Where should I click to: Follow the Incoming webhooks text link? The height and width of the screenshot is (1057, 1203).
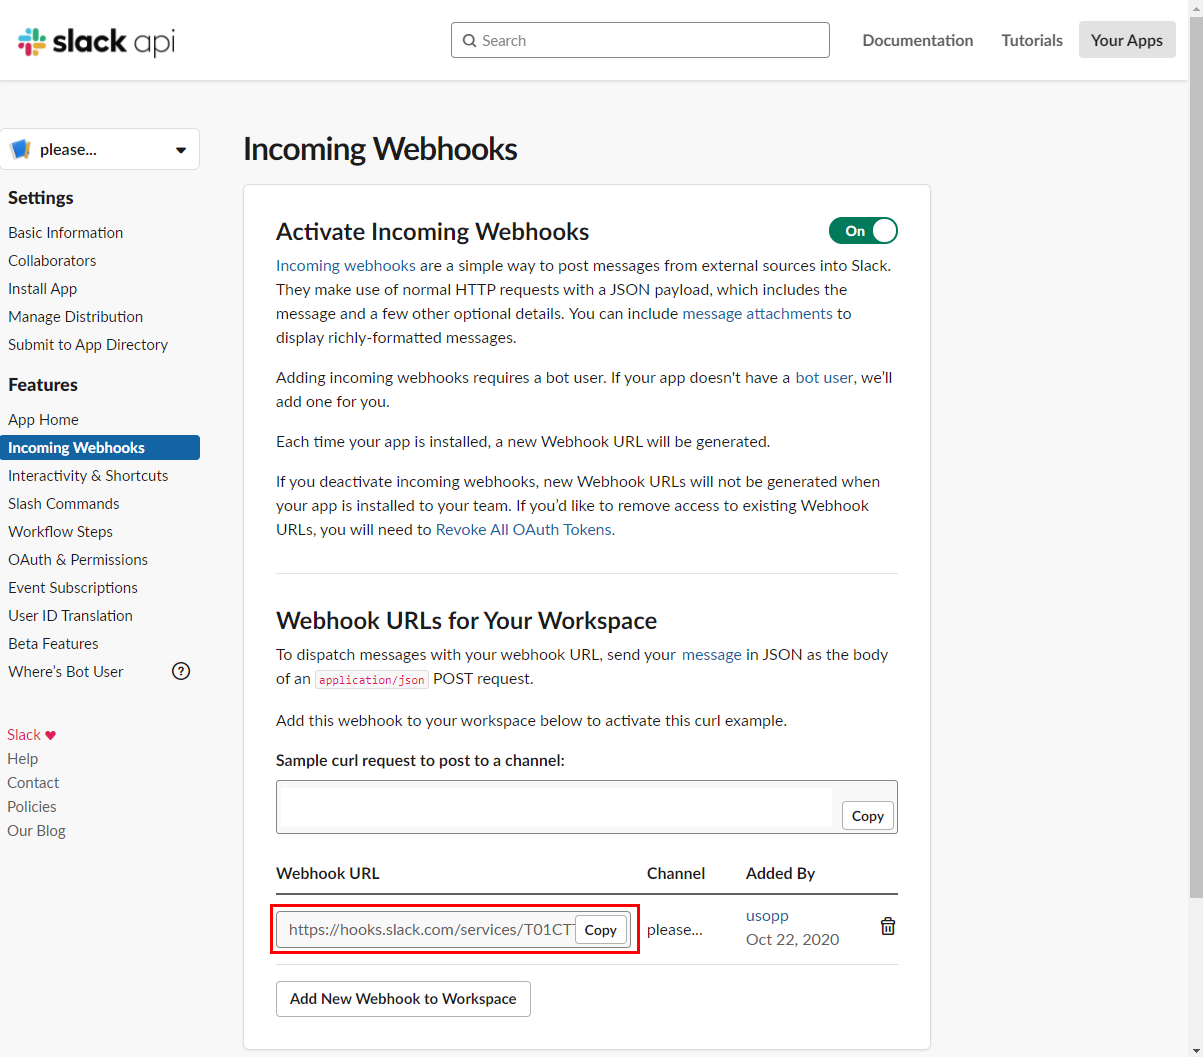point(346,265)
